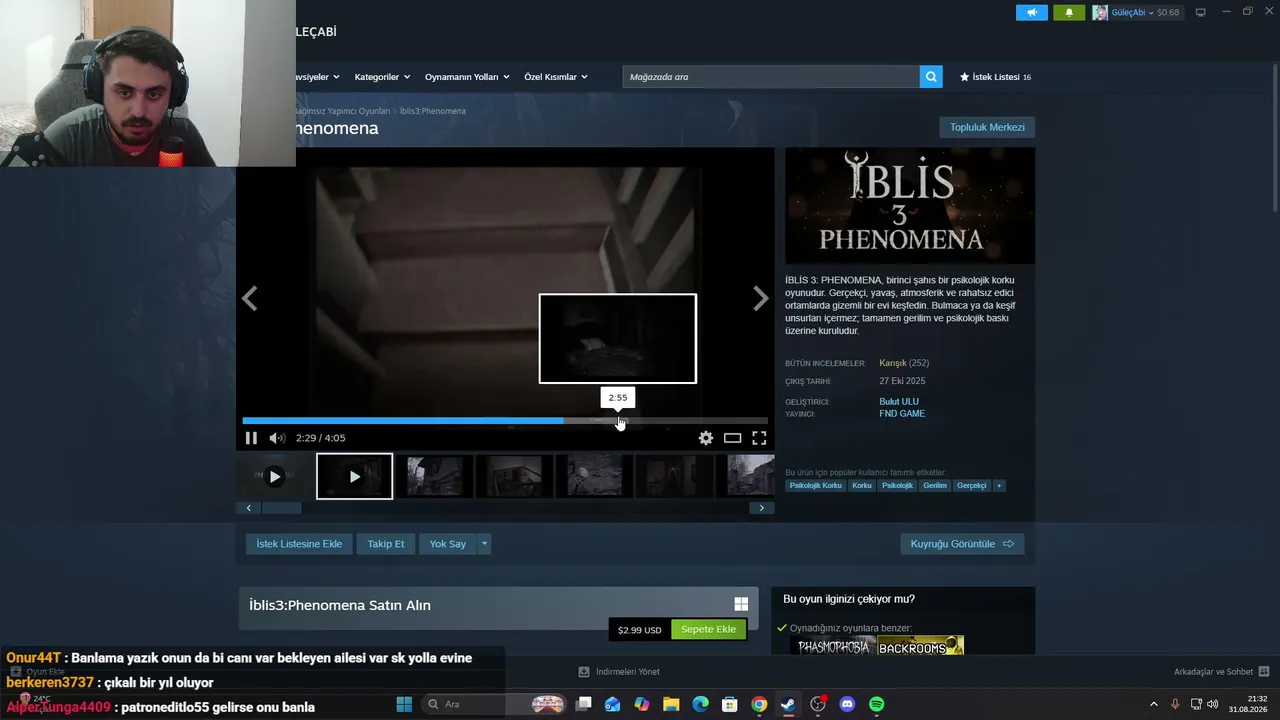Click the Yok Say button
Viewport: 1280px width, 720px height.
click(x=448, y=544)
